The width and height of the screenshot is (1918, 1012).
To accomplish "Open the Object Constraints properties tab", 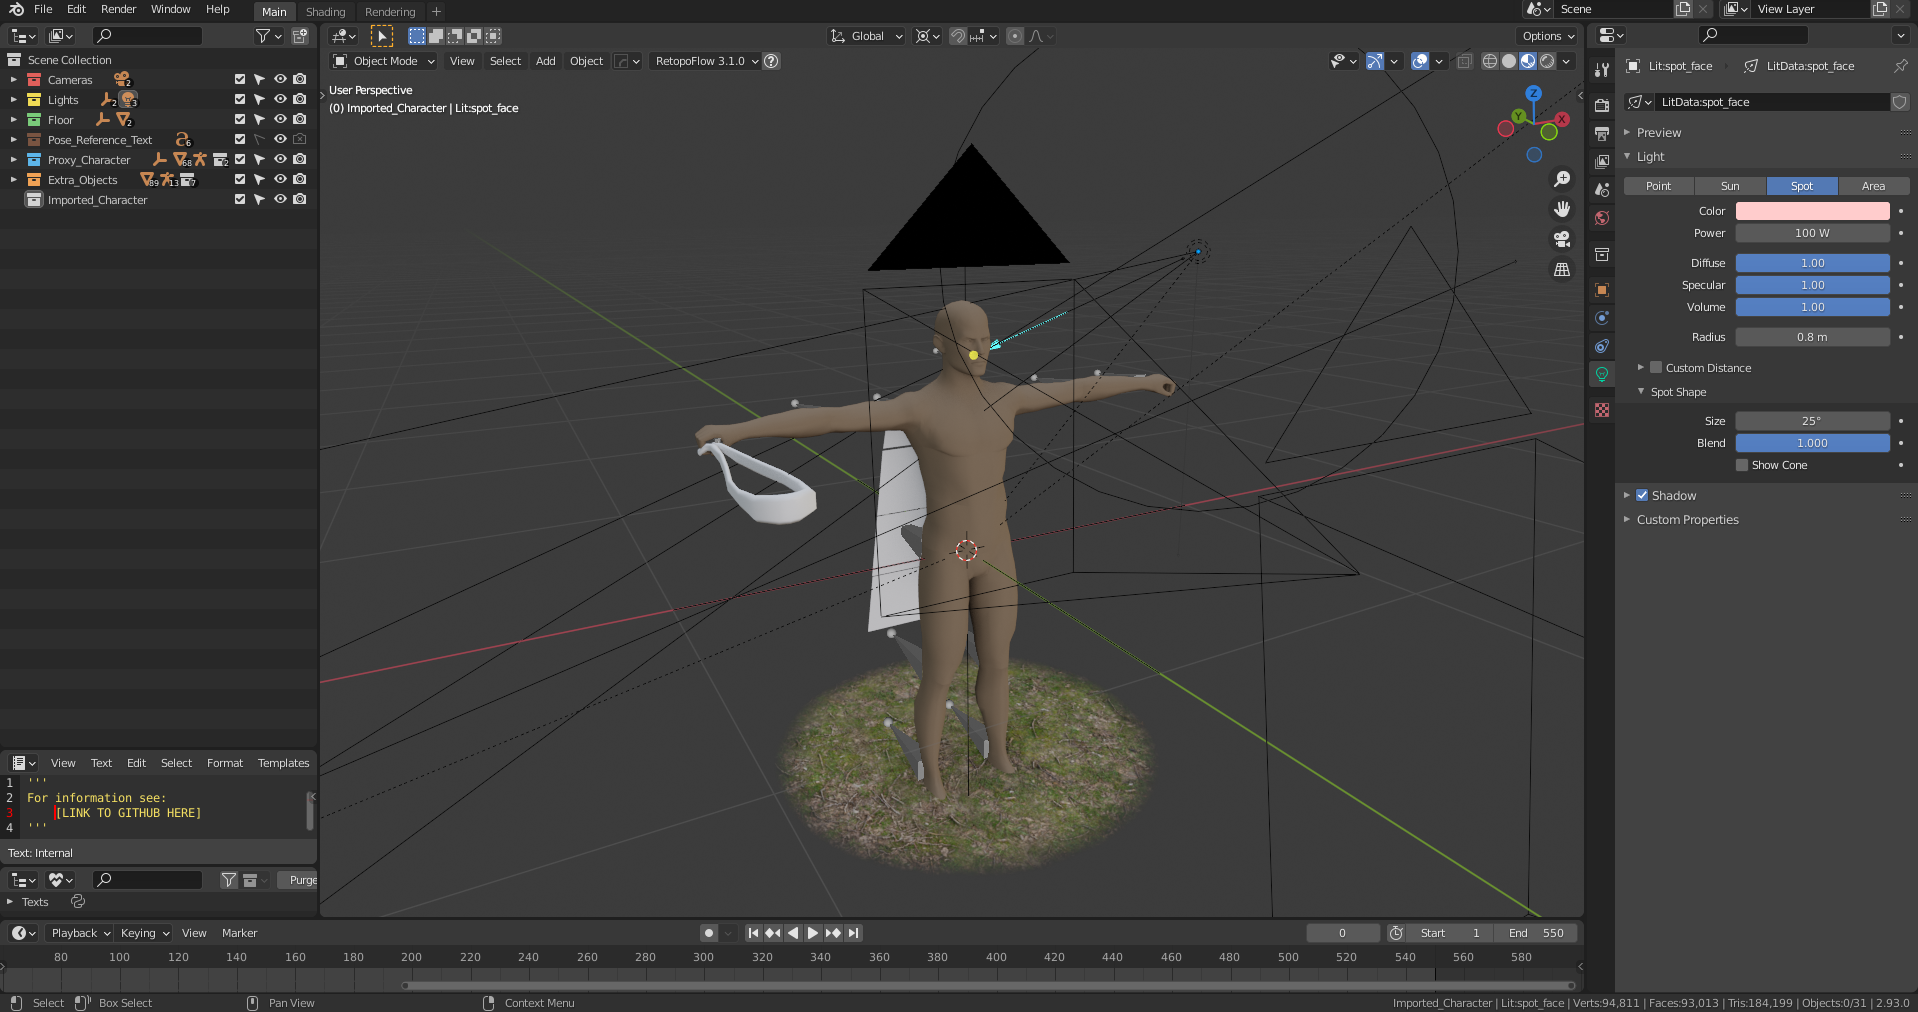I will (x=1602, y=346).
